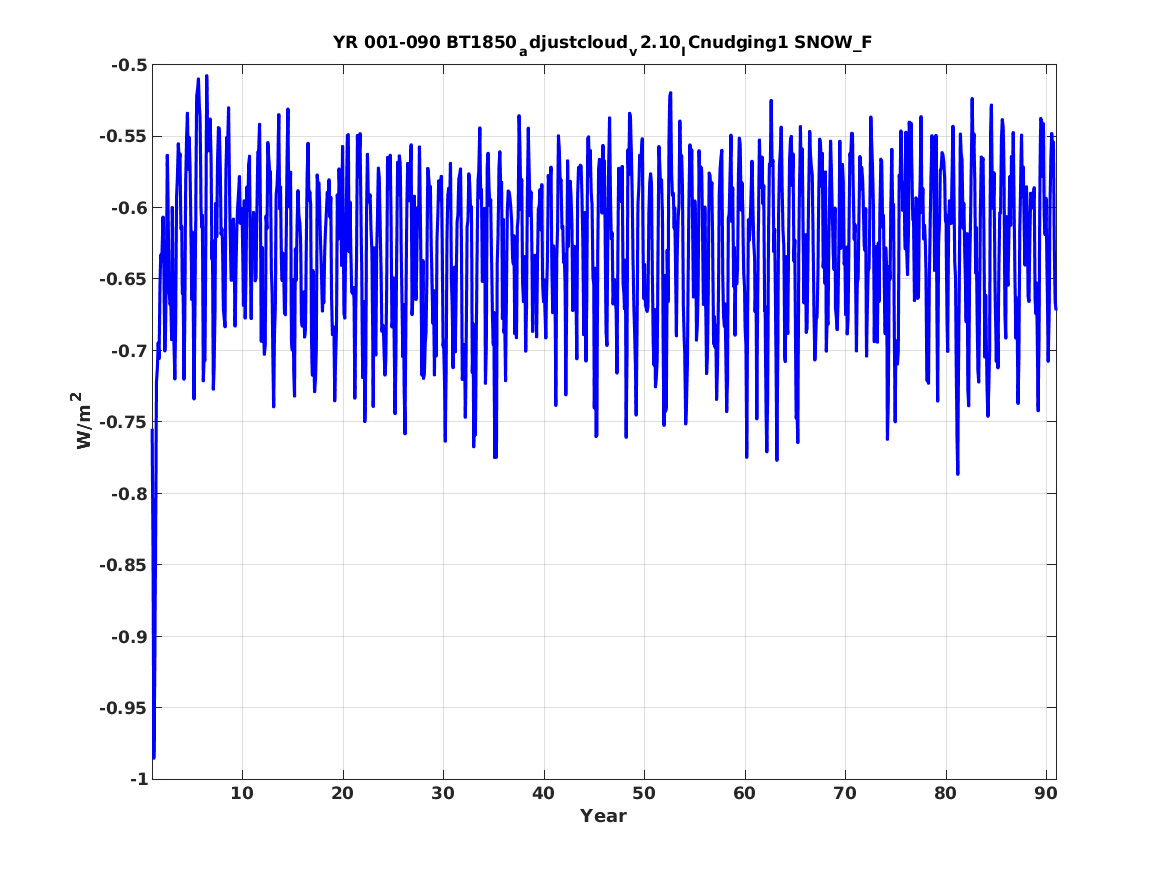The height and width of the screenshot is (875, 1167).
Task: Click x-axis tick label 50
Action: pos(644,794)
